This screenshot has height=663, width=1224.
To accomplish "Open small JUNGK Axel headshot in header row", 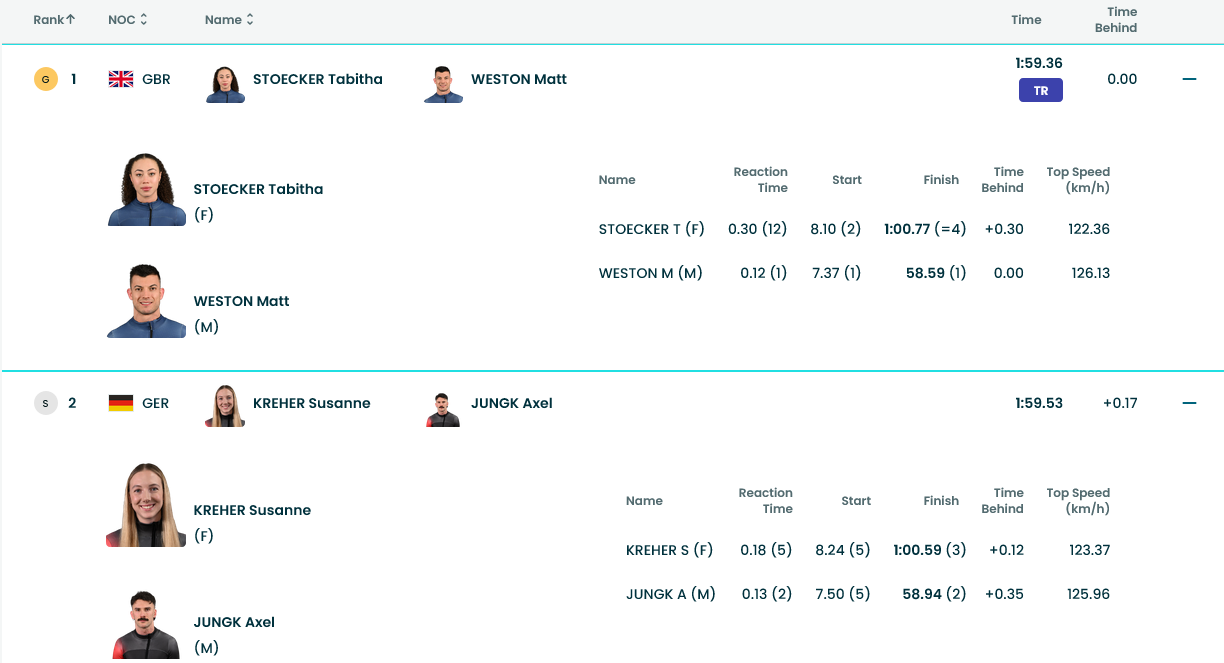I will point(443,409).
